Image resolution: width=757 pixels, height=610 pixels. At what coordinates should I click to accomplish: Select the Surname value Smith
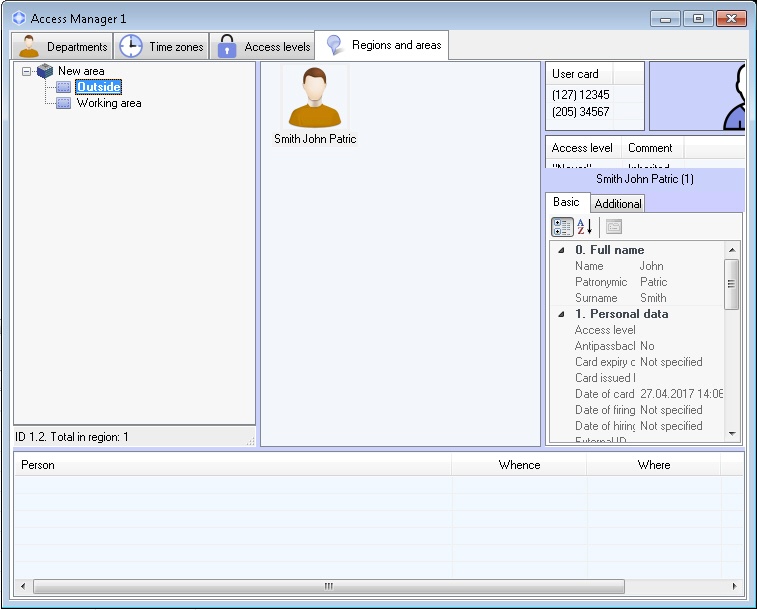653,298
